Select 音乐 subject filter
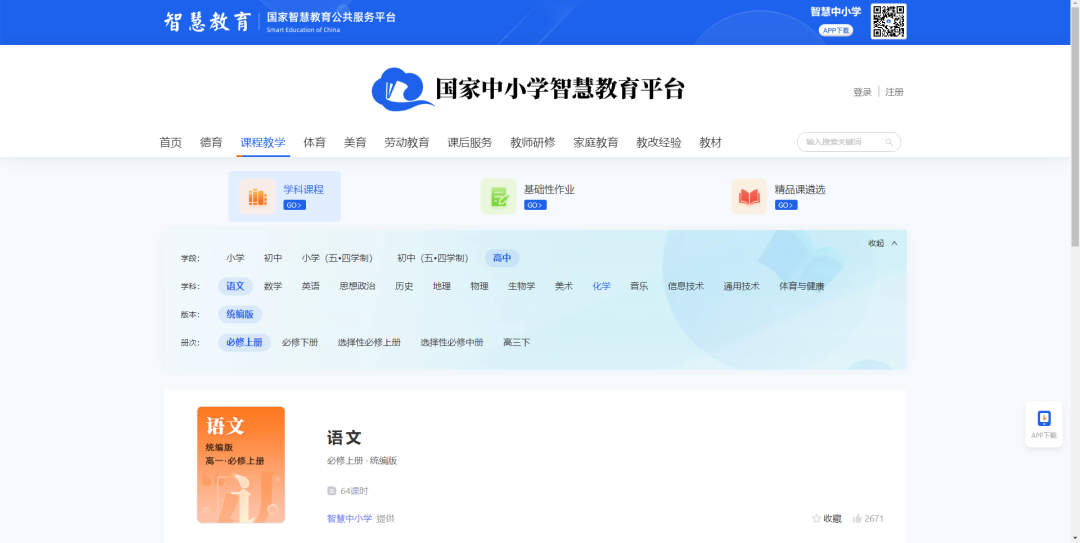This screenshot has height=543, width=1080. pyautogui.click(x=639, y=287)
